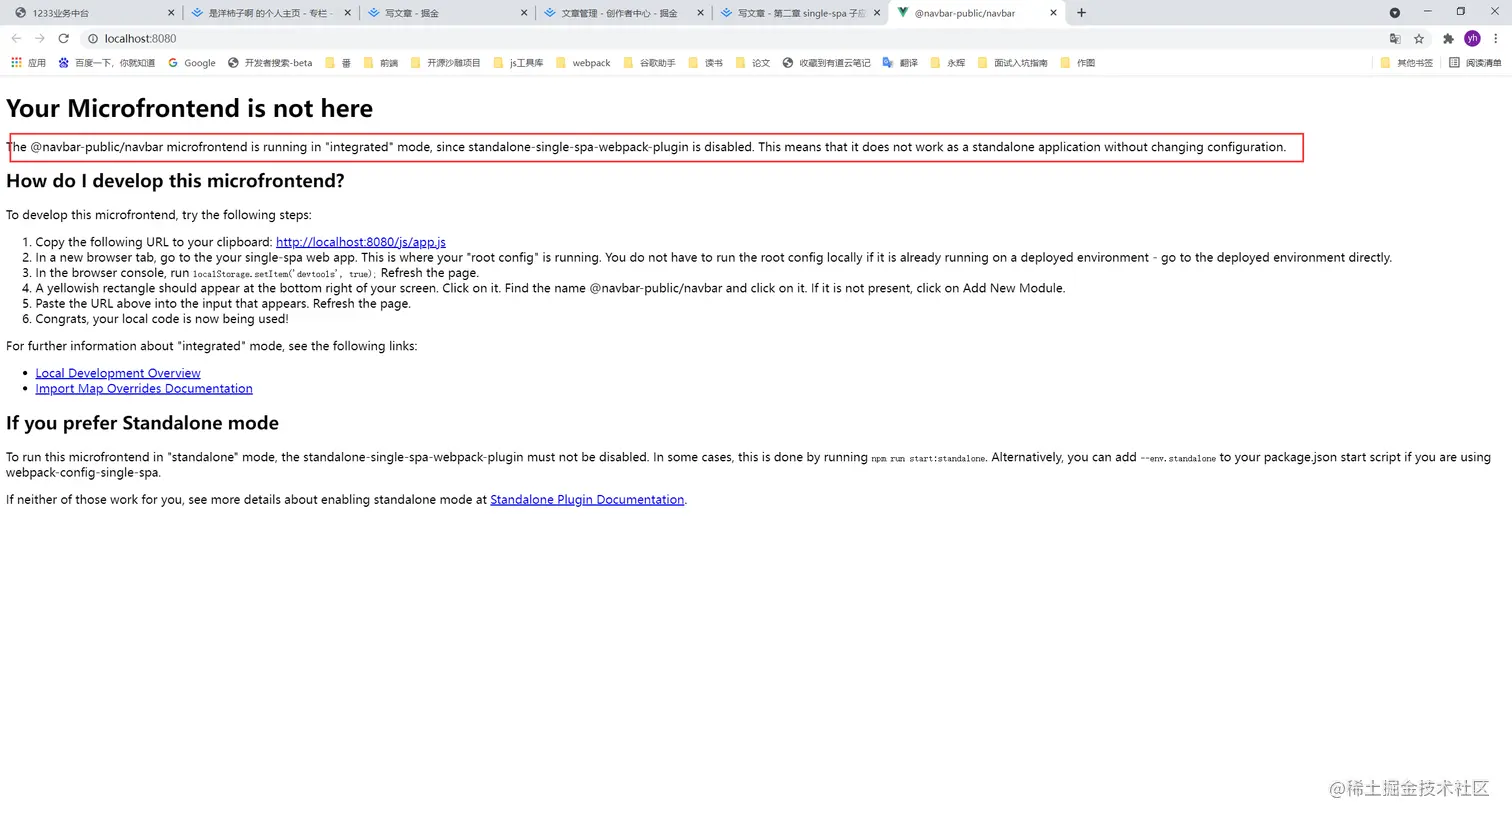Open Import Map Overrides Documentation link
Image resolution: width=1512 pixels, height=821 pixels.
point(144,388)
